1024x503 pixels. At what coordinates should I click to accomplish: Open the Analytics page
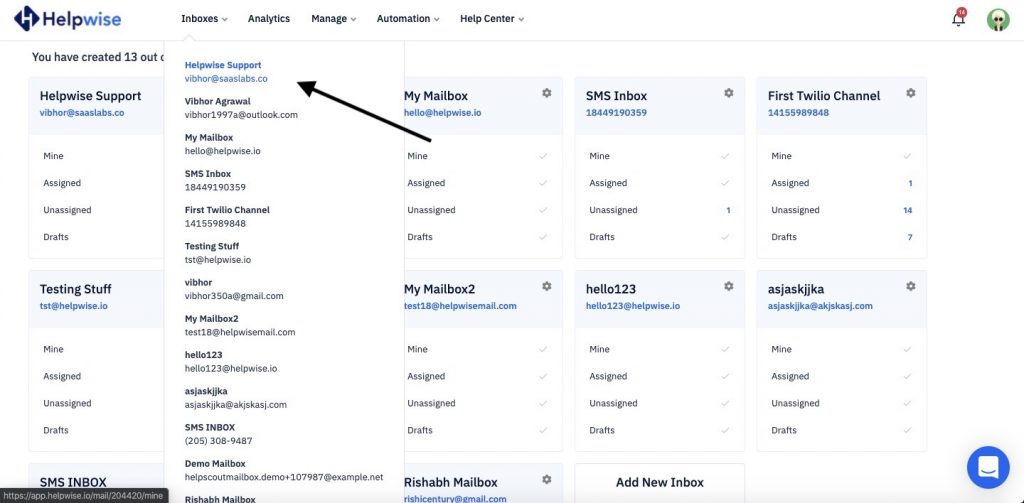[x=268, y=19]
